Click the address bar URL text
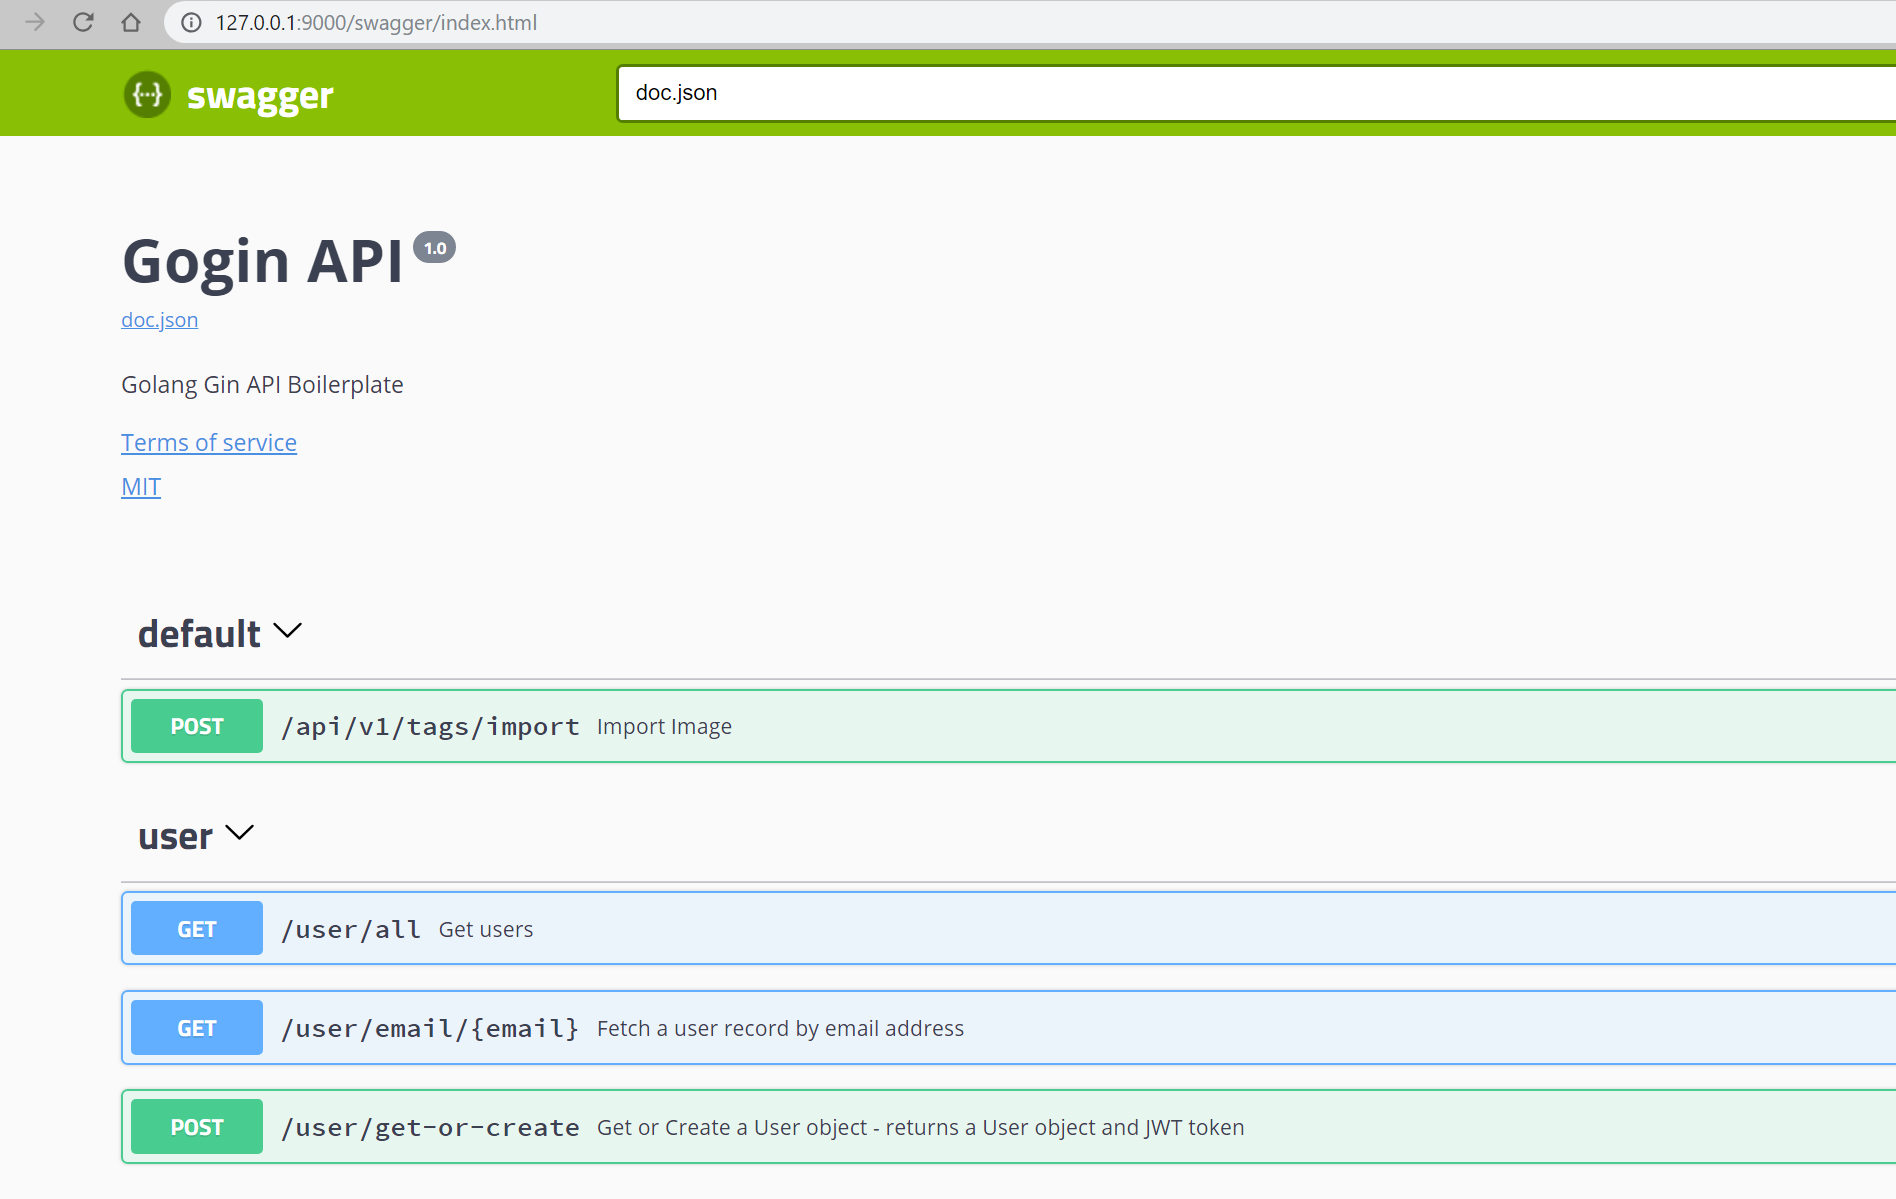1896x1199 pixels. pyautogui.click(x=376, y=22)
